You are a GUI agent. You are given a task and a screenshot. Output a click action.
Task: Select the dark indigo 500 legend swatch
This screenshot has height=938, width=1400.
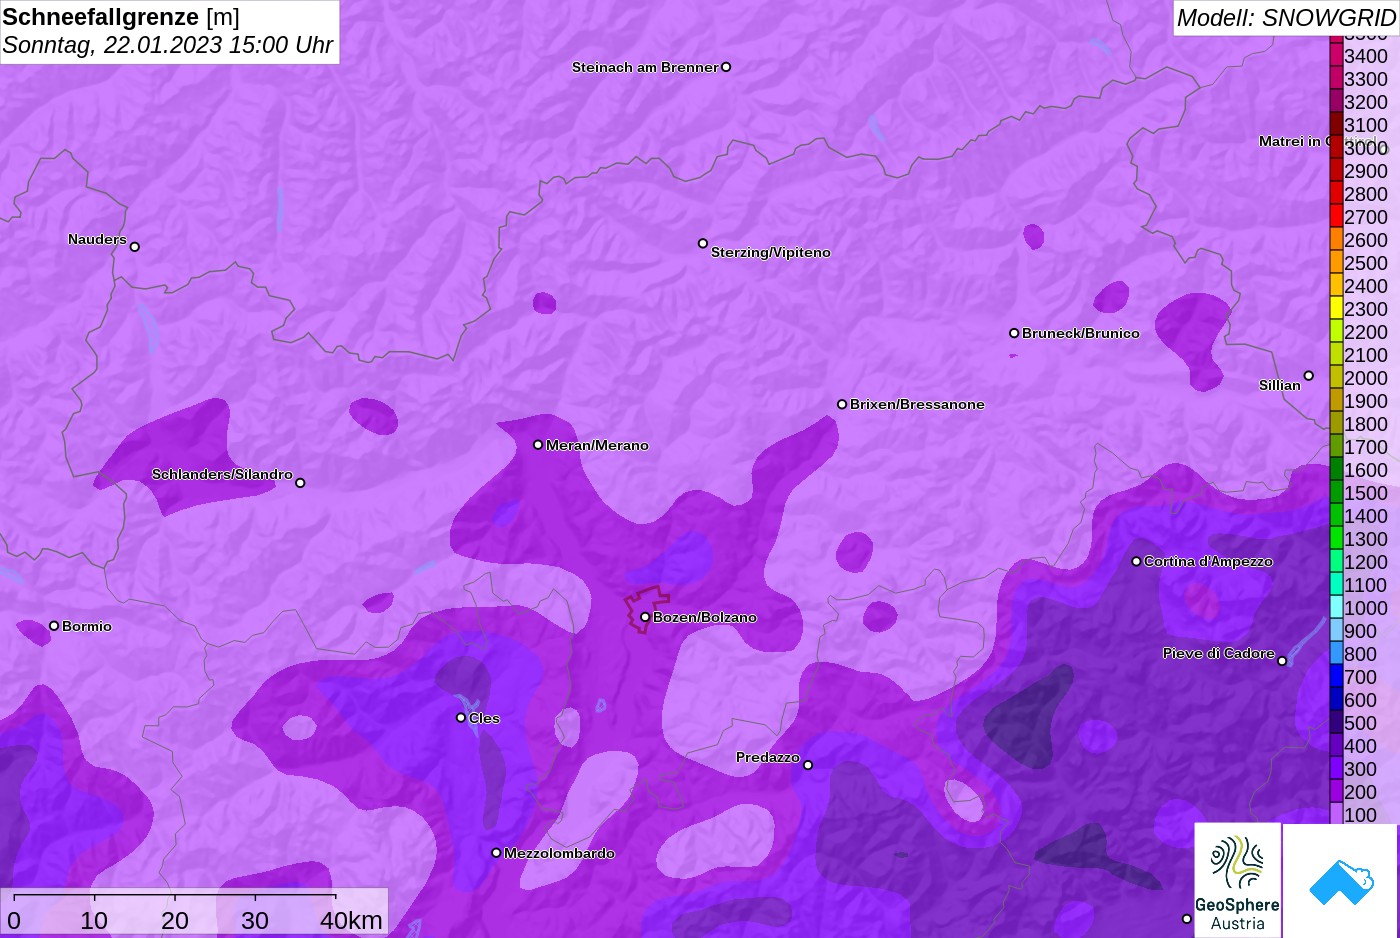point(1336,722)
